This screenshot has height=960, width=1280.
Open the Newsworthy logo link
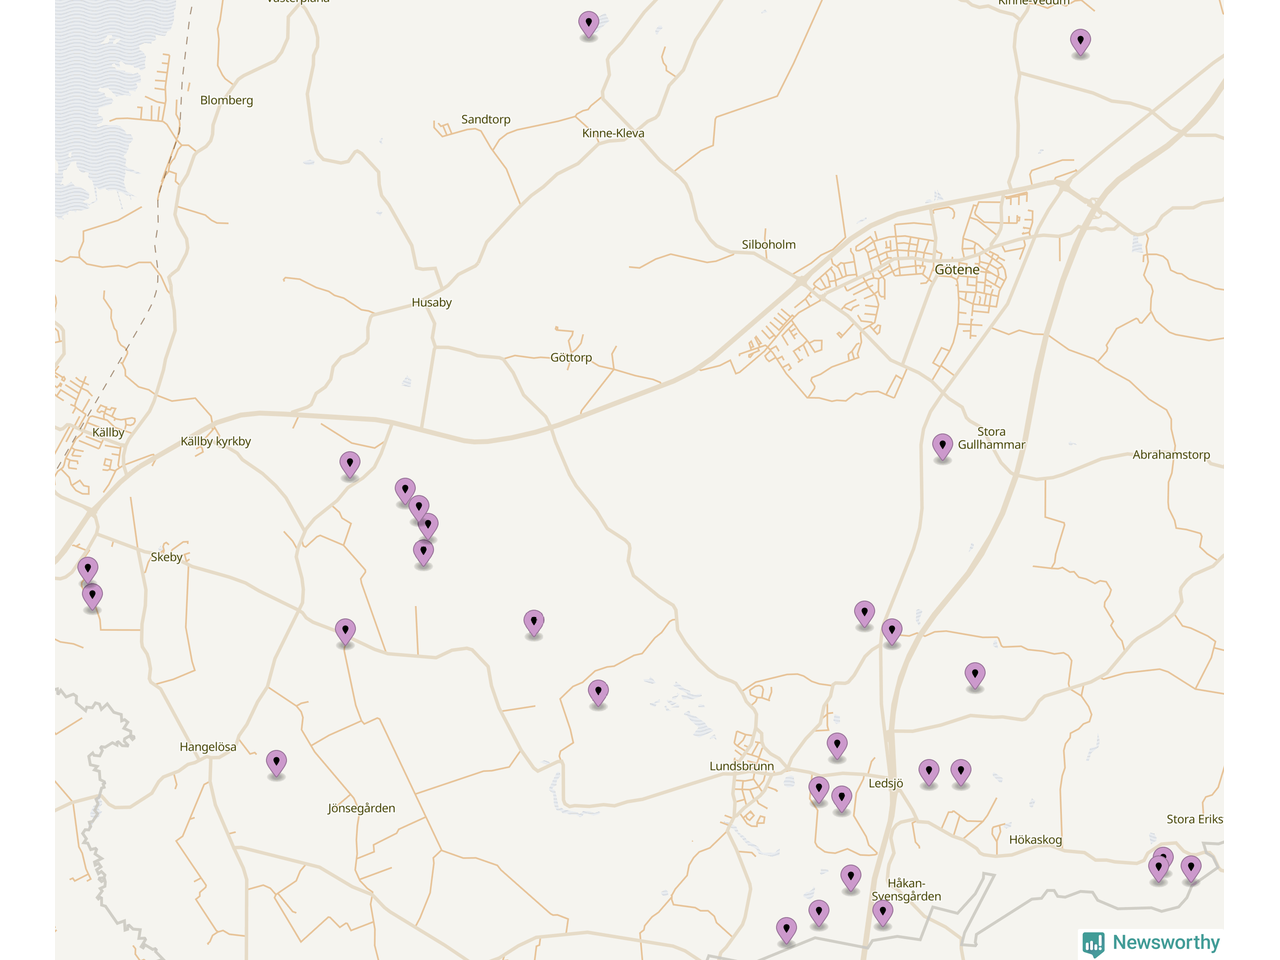tap(1151, 943)
